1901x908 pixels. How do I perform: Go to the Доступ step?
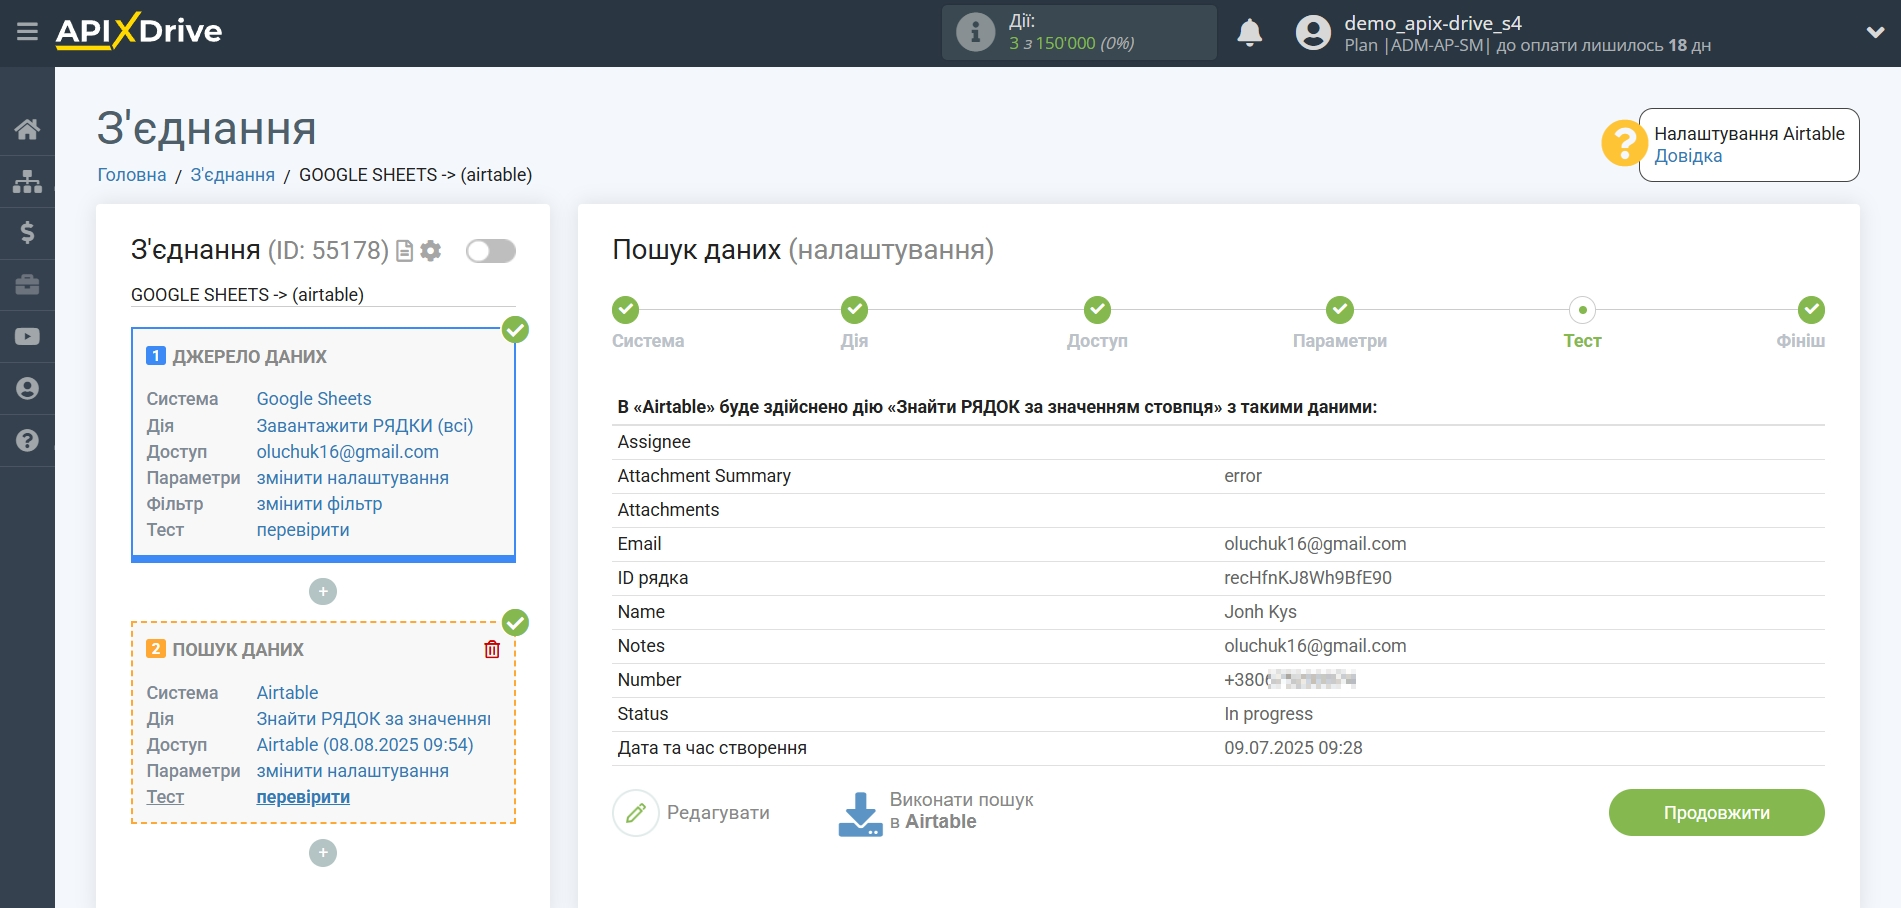1097,310
